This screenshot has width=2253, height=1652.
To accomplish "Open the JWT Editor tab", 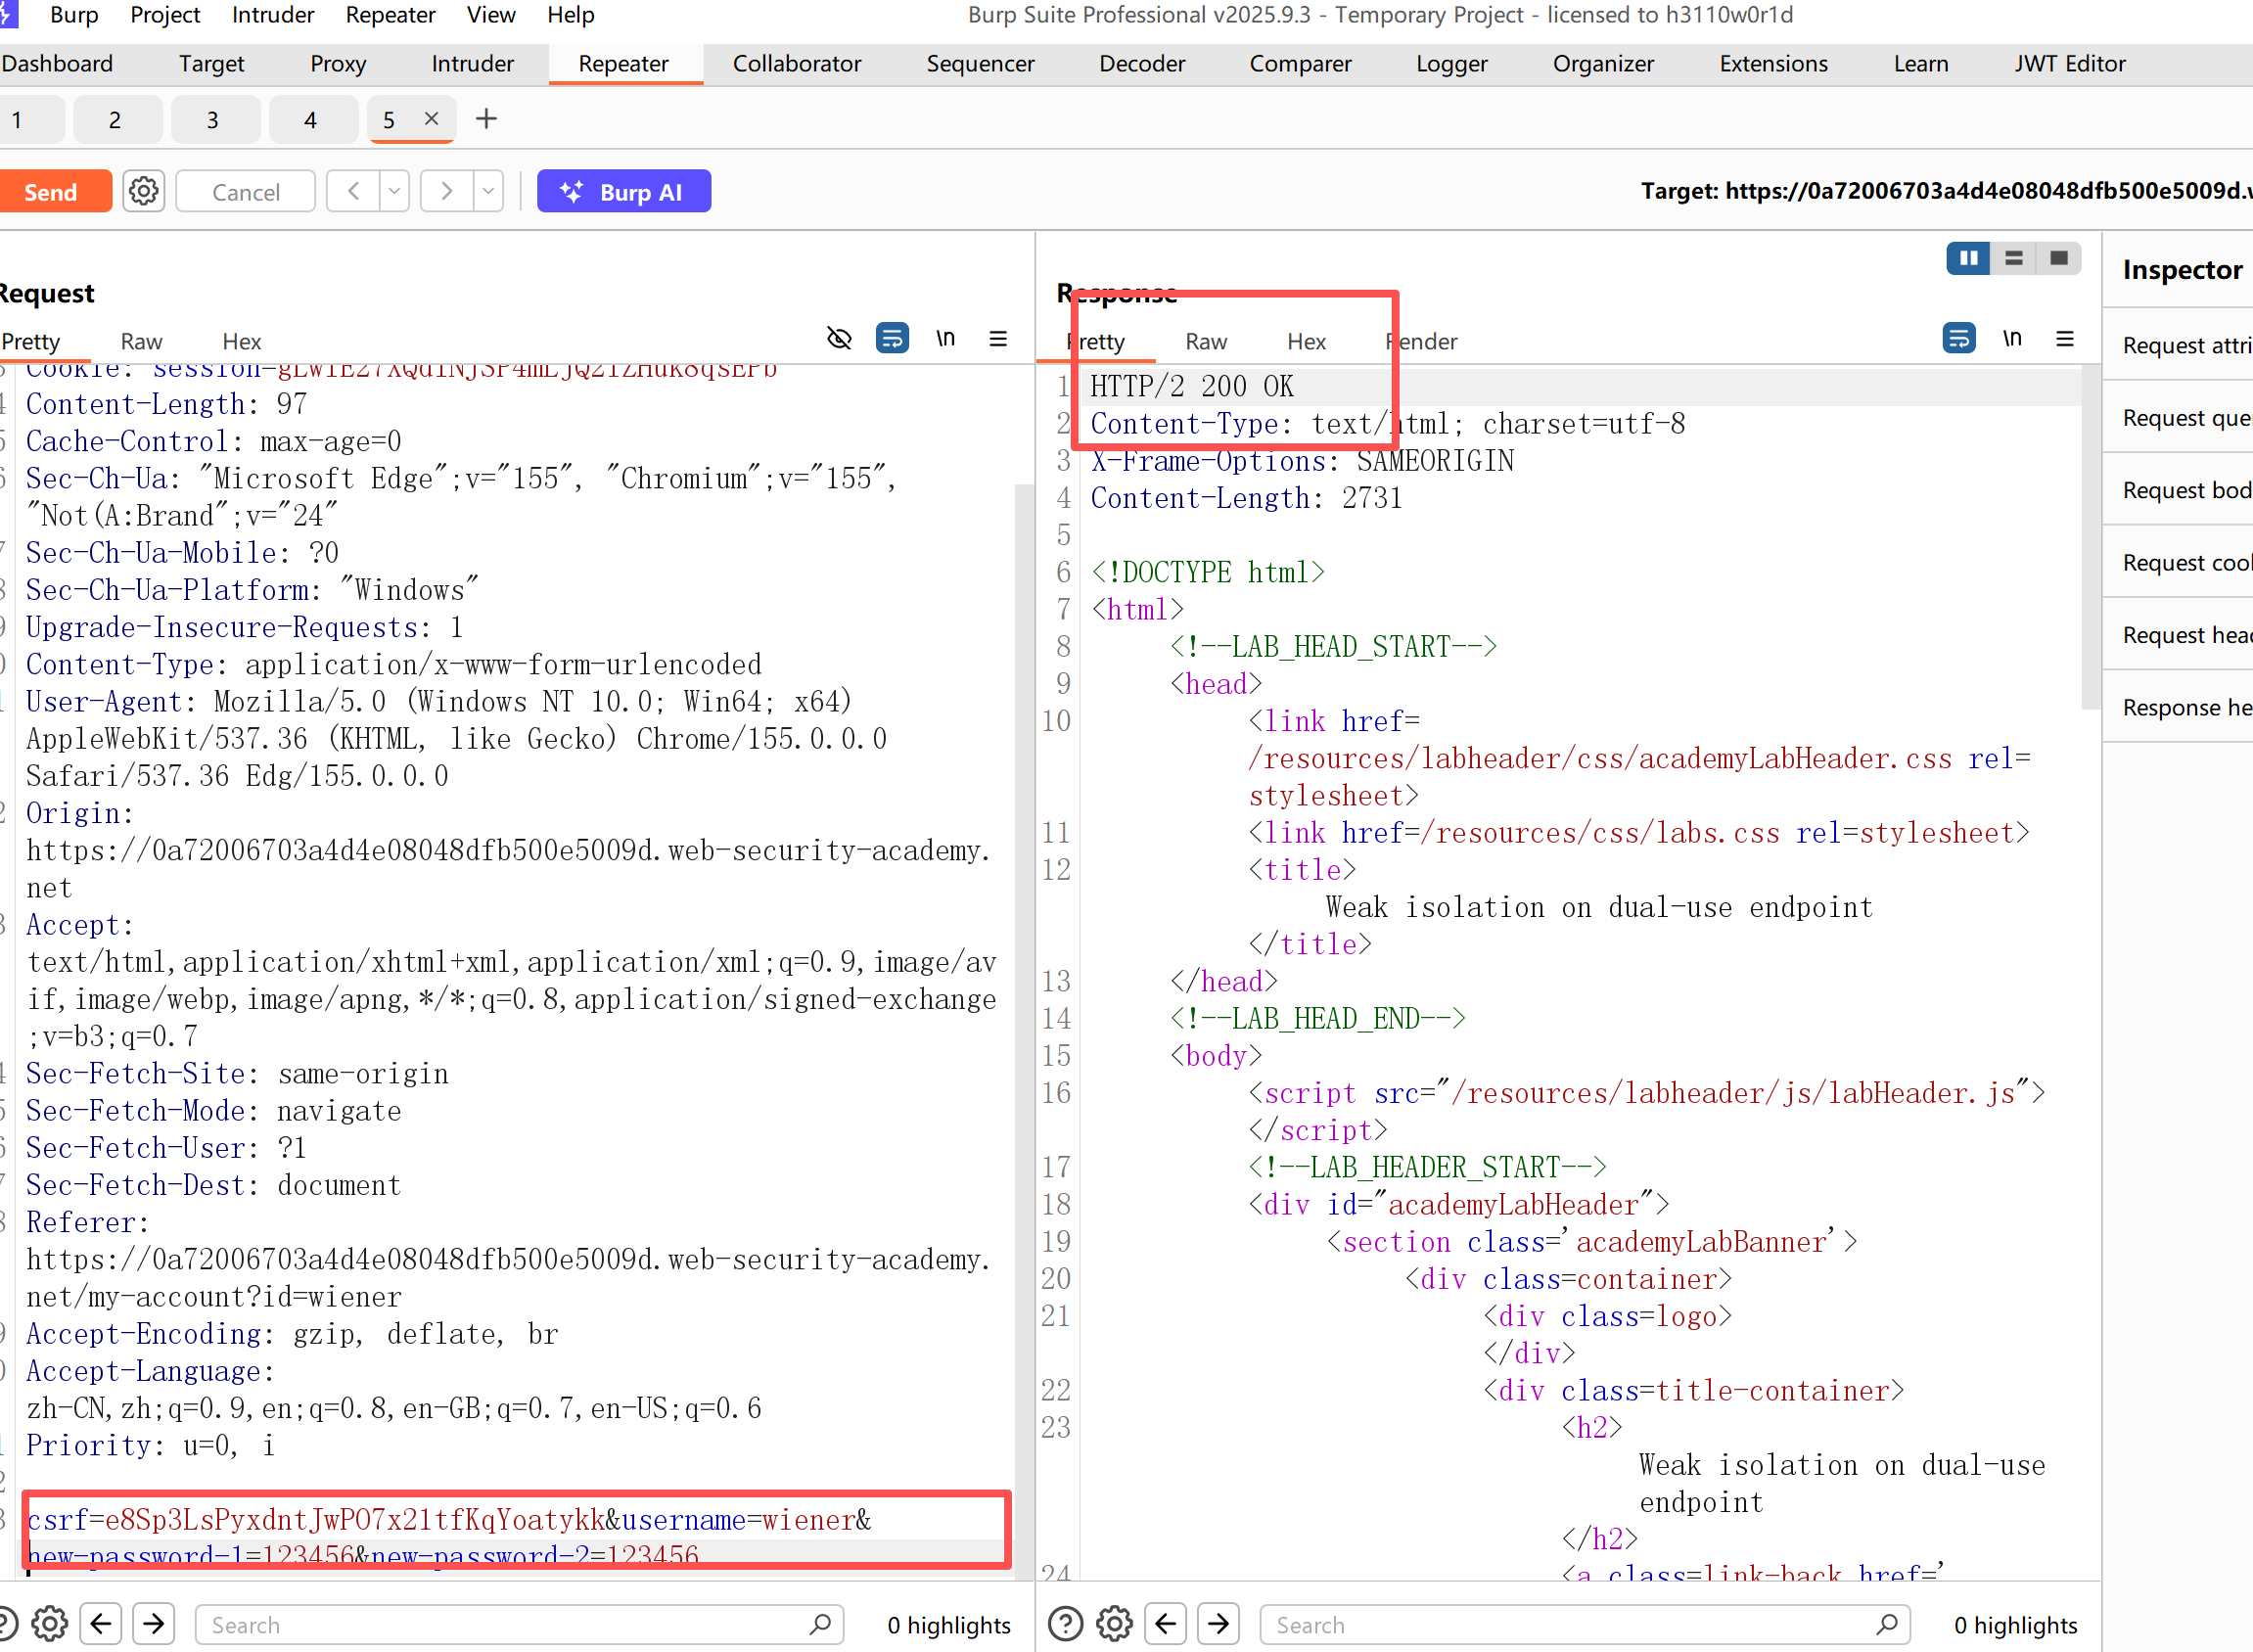I will (2070, 63).
